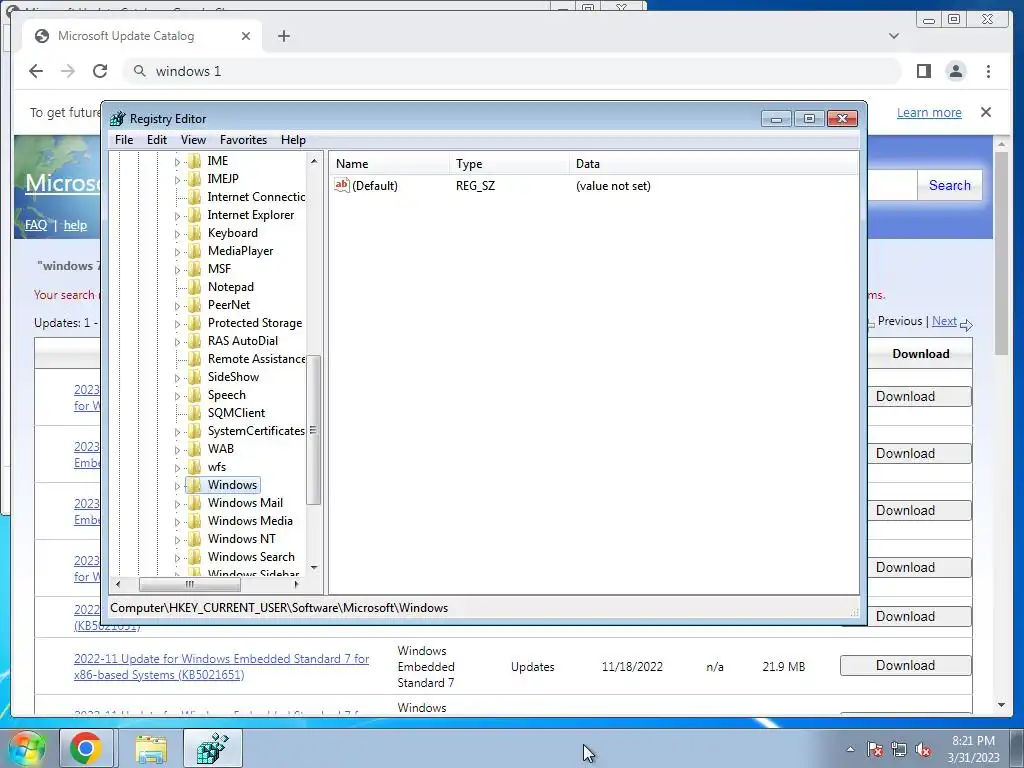Expand the Internet Explorer registry key
The height and width of the screenshot is (768, 1024).
tap(177, 216)
